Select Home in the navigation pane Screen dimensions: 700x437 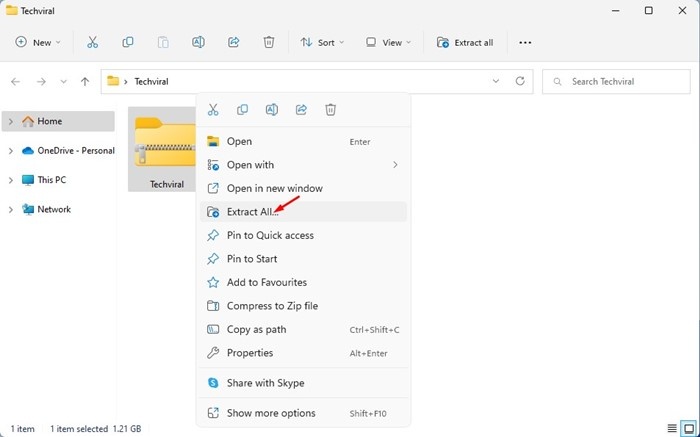click(x=58, y=121)
